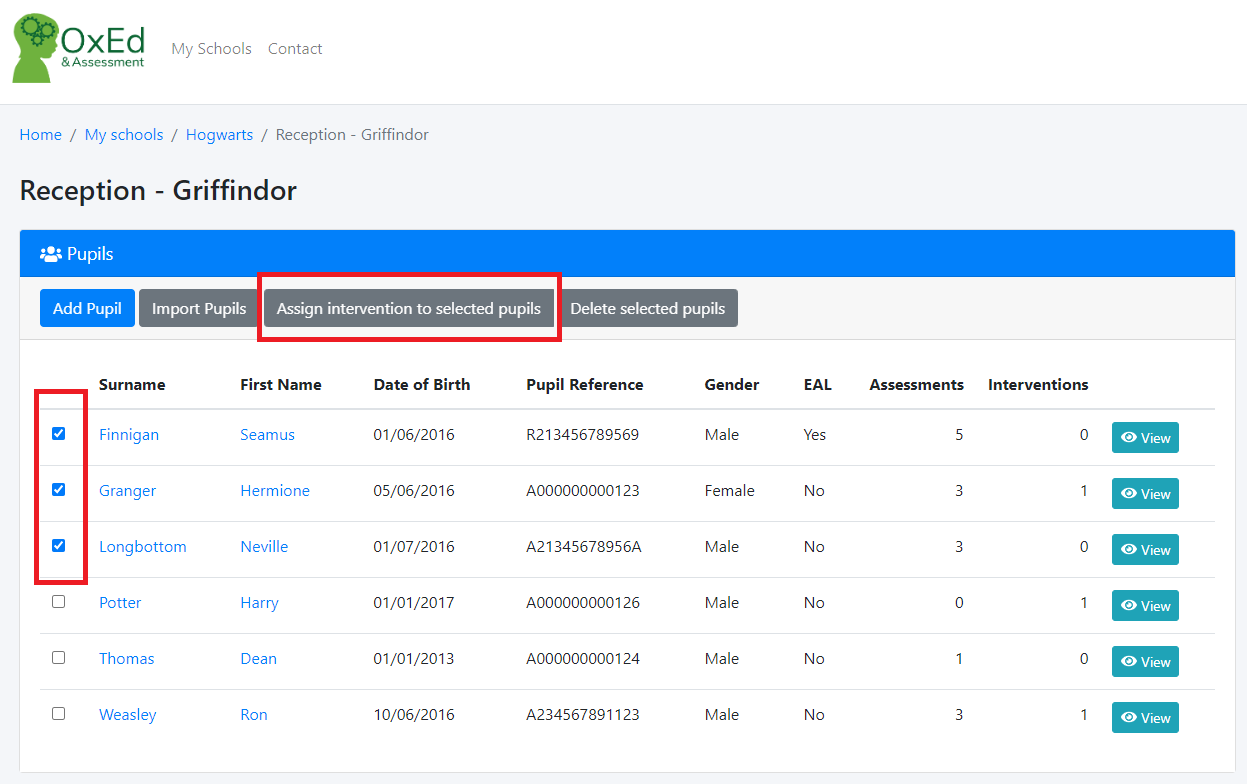Click Delete selected pupils button

(647, 308)
